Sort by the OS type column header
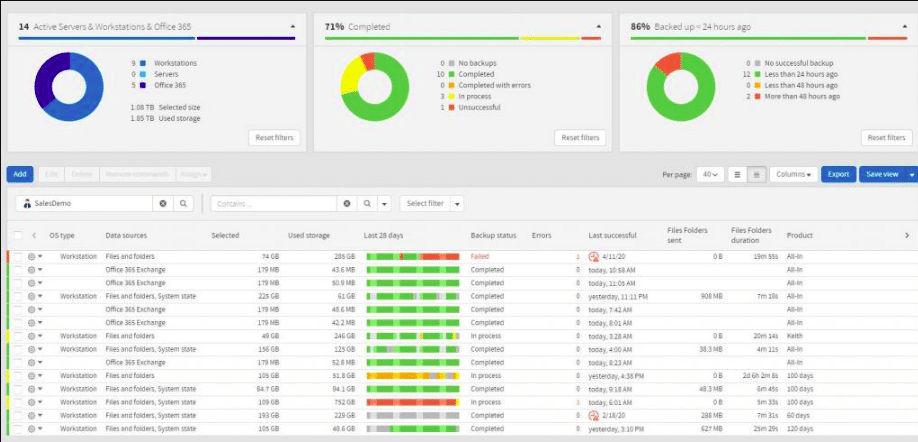The height and width of the screenshot is (442, 918). point(61,235)
